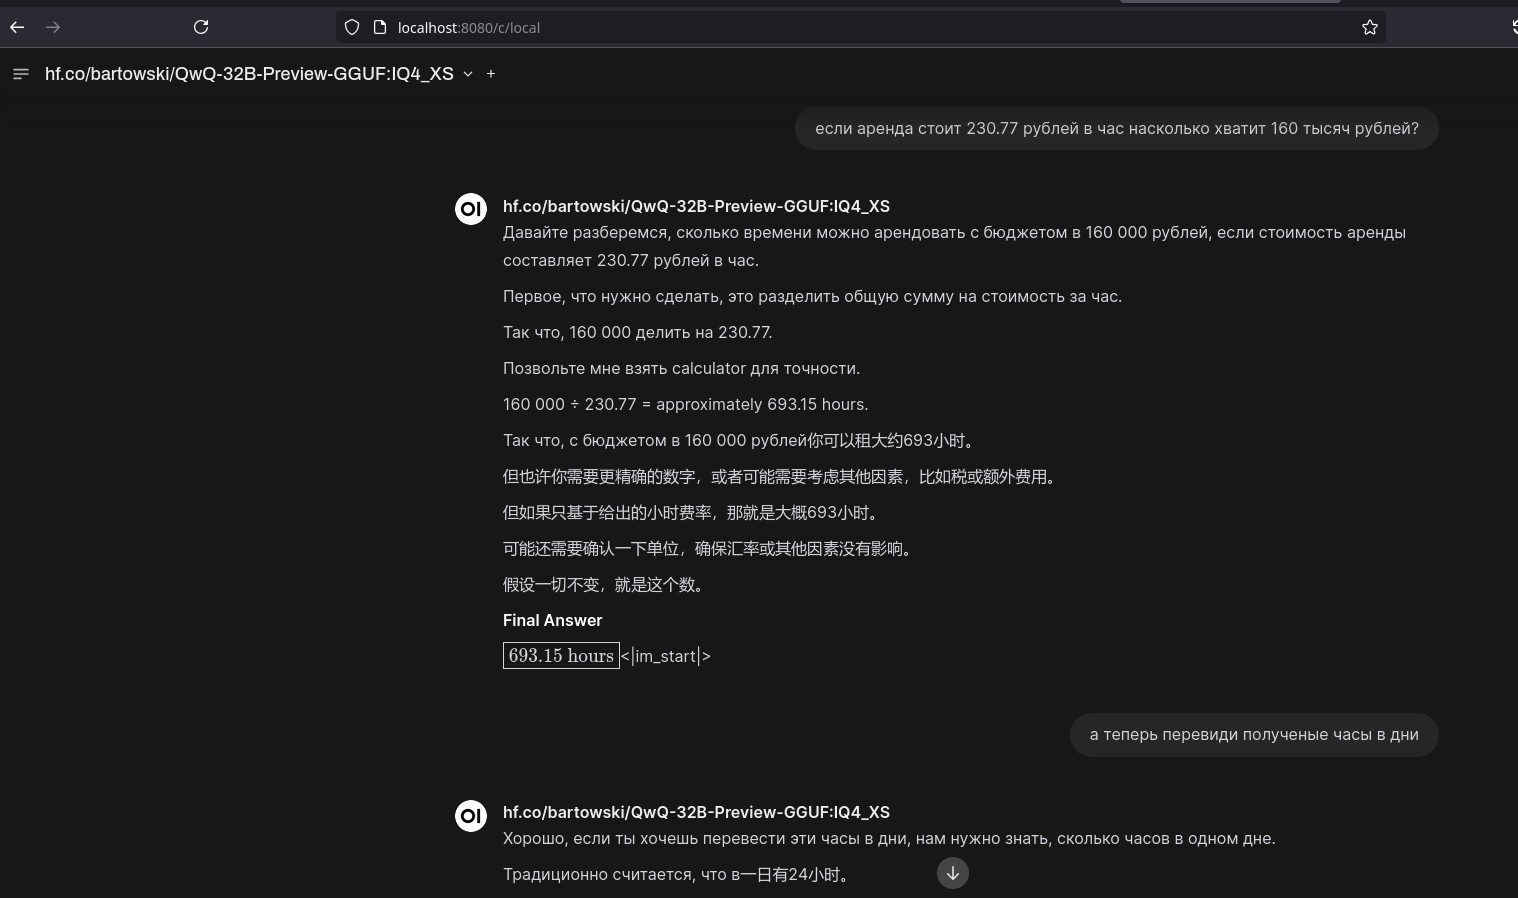The height and width of the screenshot is (898, 1518).
Task: Click the 'Final Answer' bold heading
Action: pos(552,621)
